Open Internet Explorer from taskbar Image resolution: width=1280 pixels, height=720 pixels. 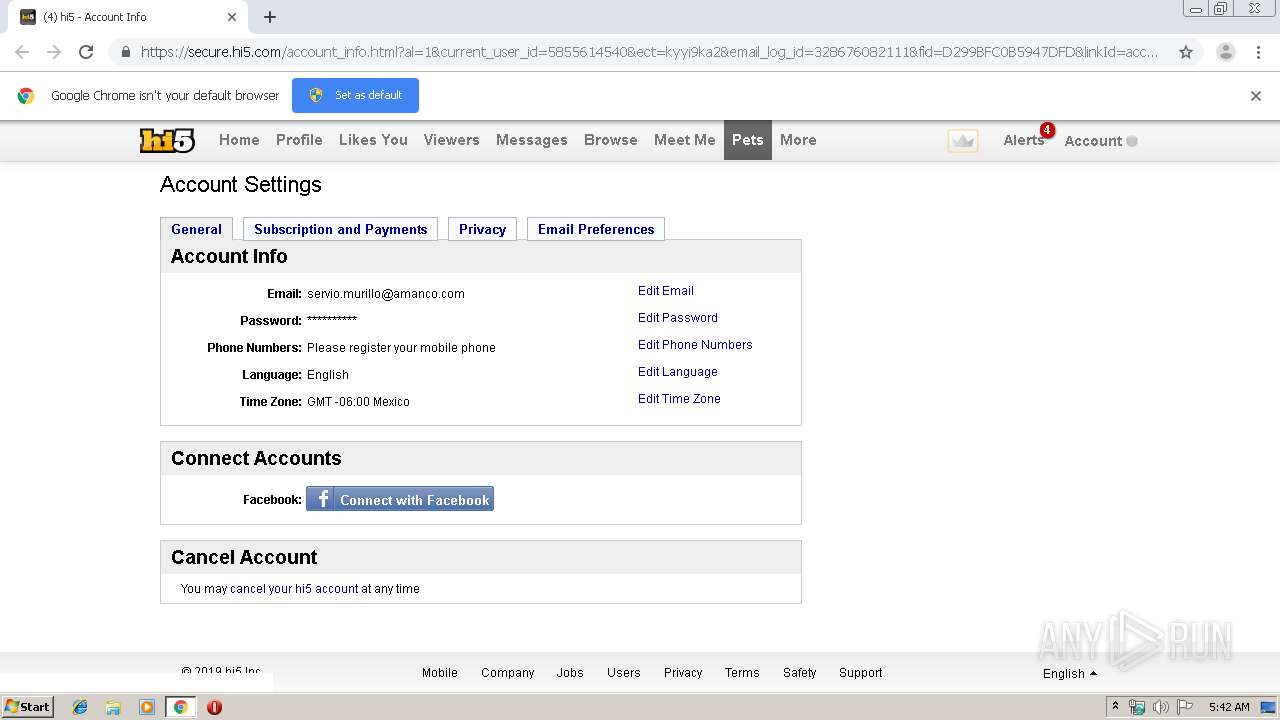(x=80, y=707)
